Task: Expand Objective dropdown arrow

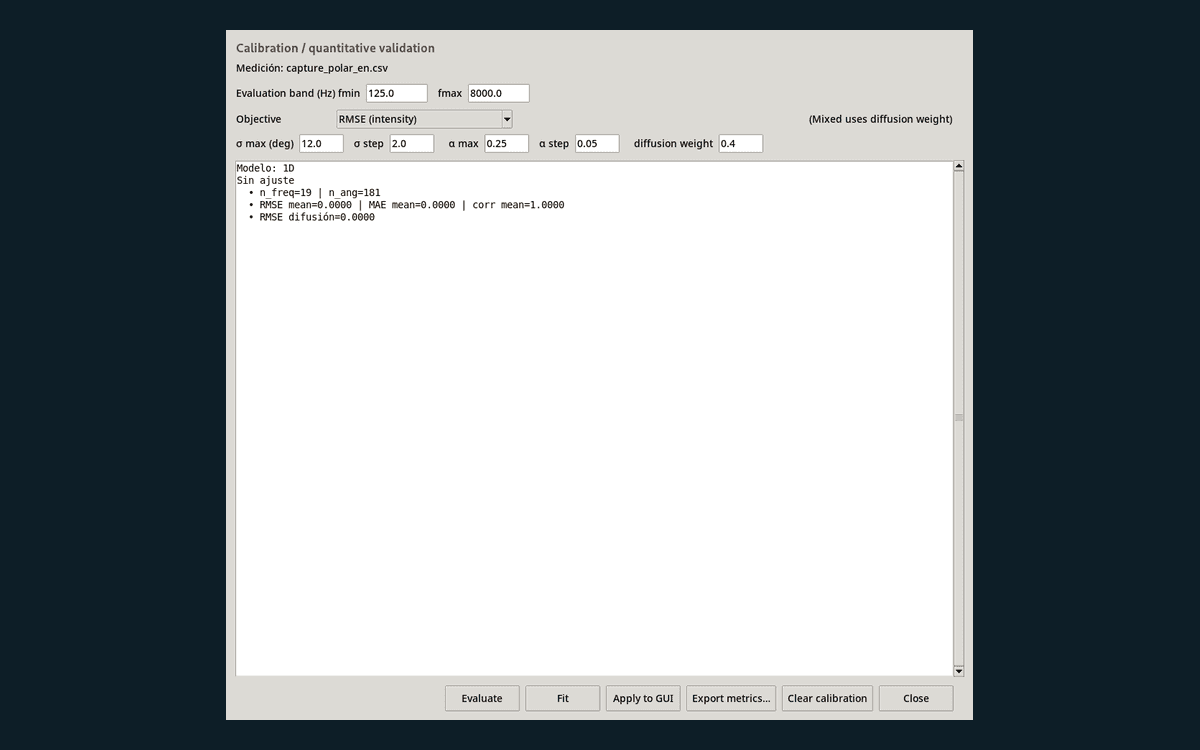Action: [x=507, y=119]
